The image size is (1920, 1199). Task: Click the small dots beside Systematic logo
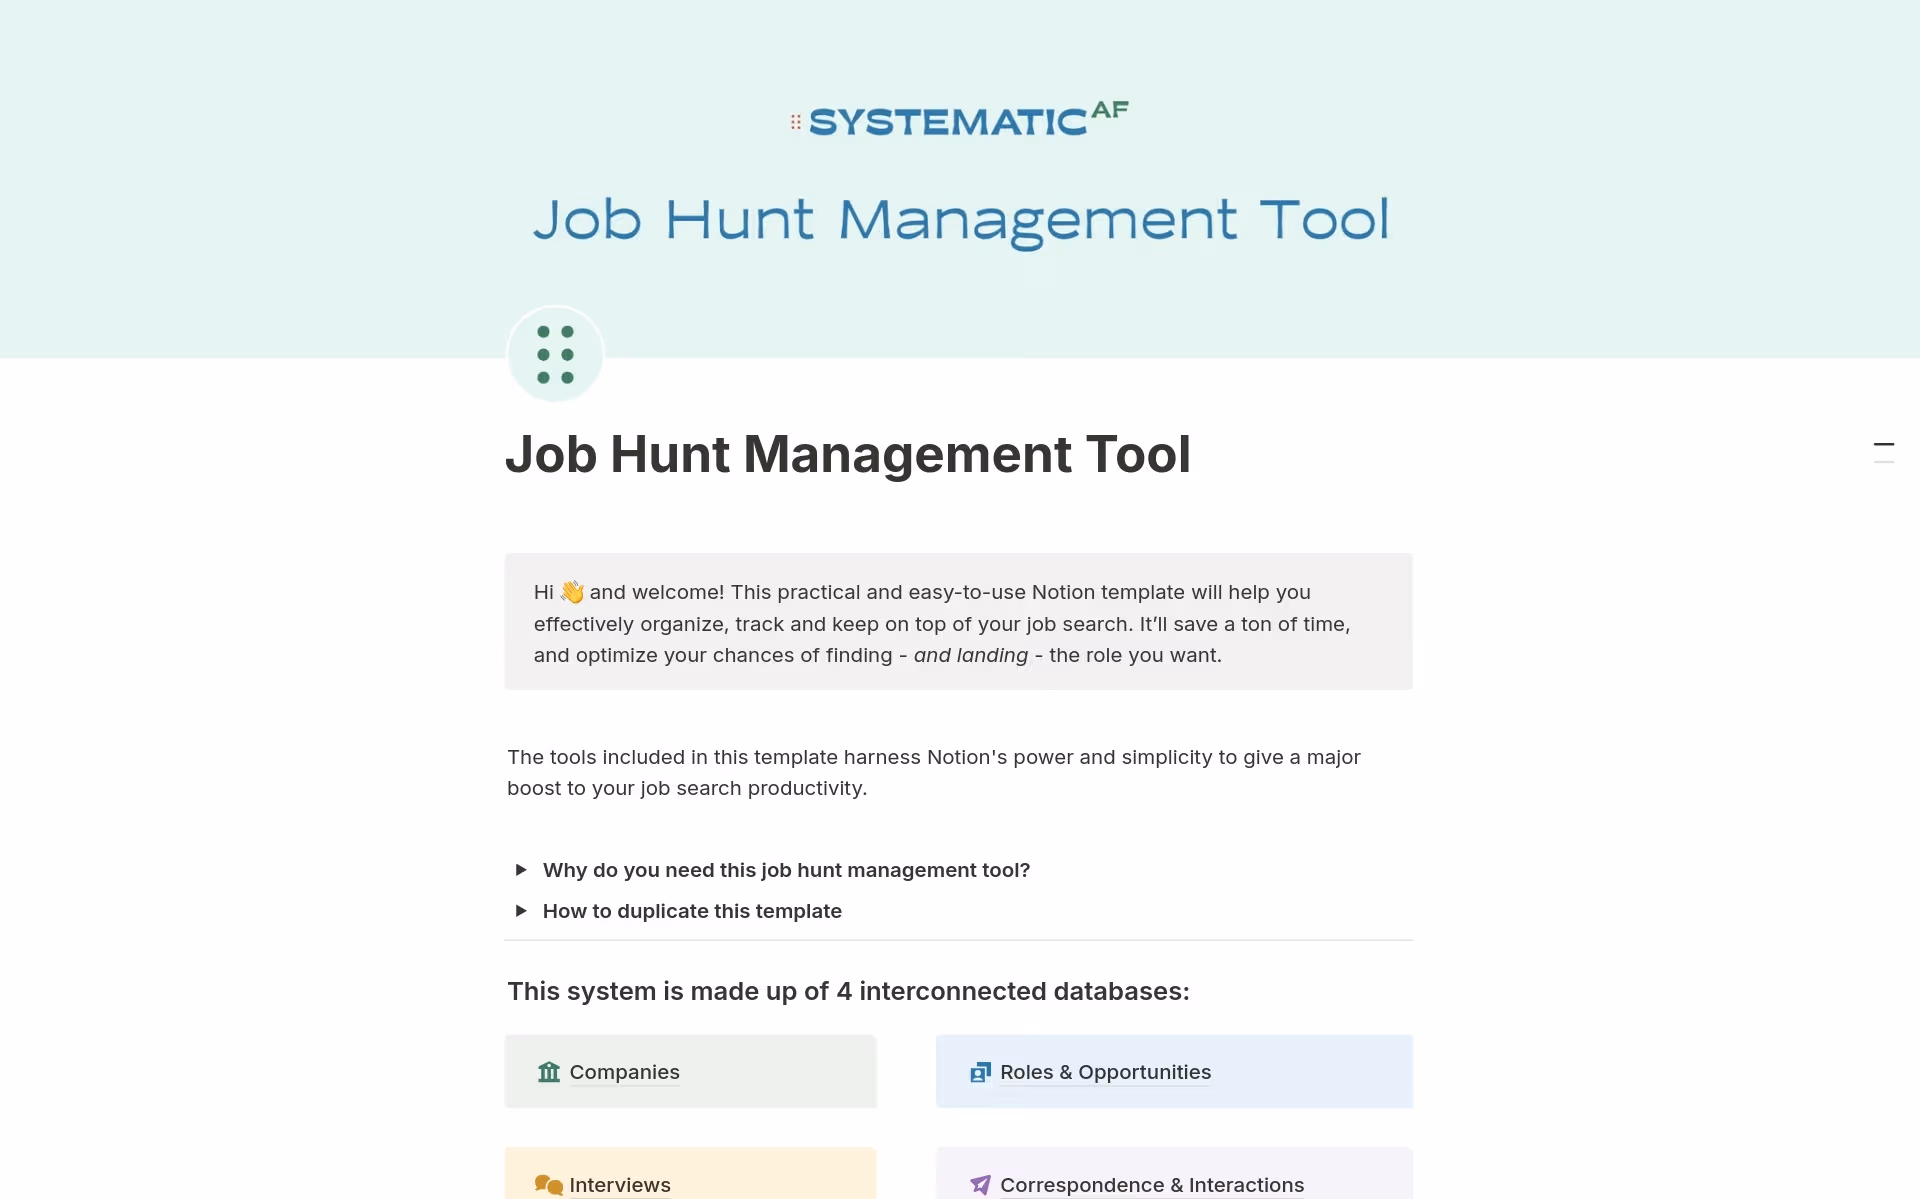tap(796, 122)
